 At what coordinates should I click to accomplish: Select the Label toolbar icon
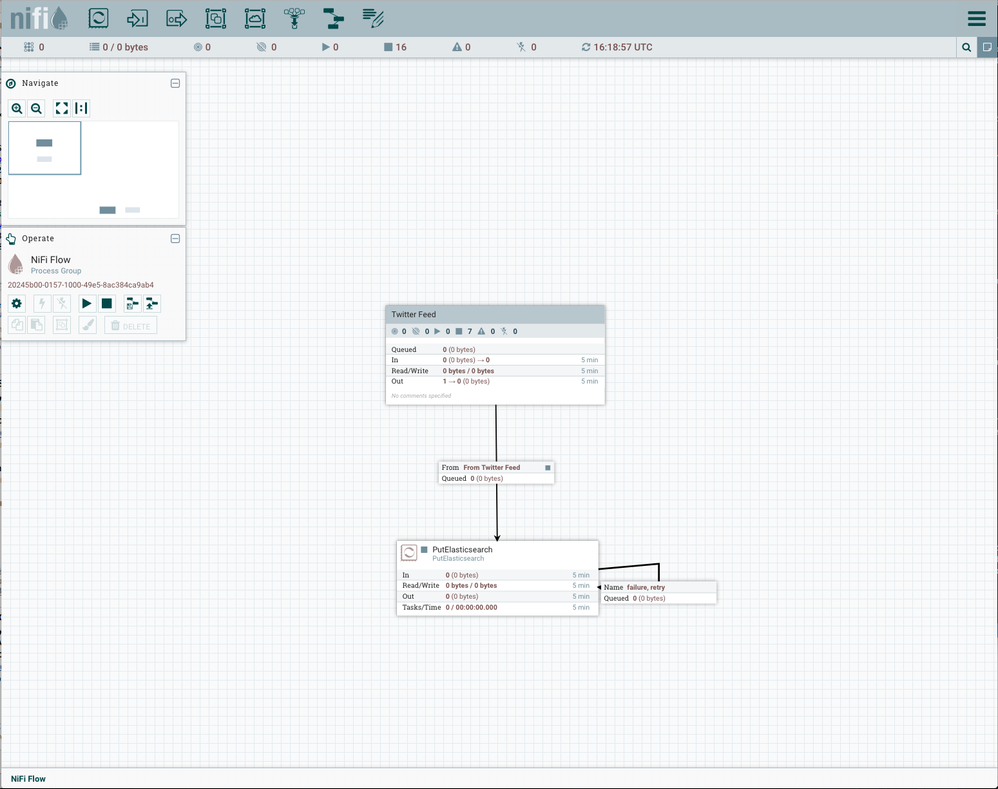coord(373,18)
